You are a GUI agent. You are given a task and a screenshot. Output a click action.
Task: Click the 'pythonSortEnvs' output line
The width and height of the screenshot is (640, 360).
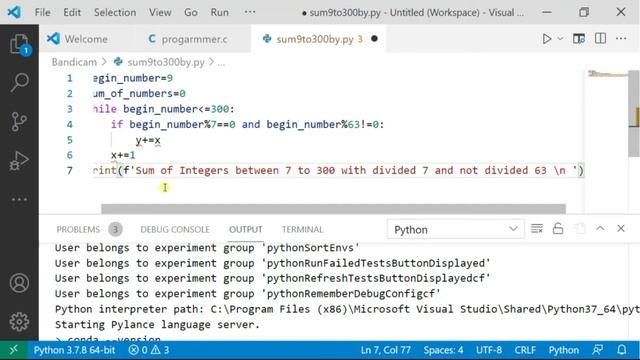point(207,248)
